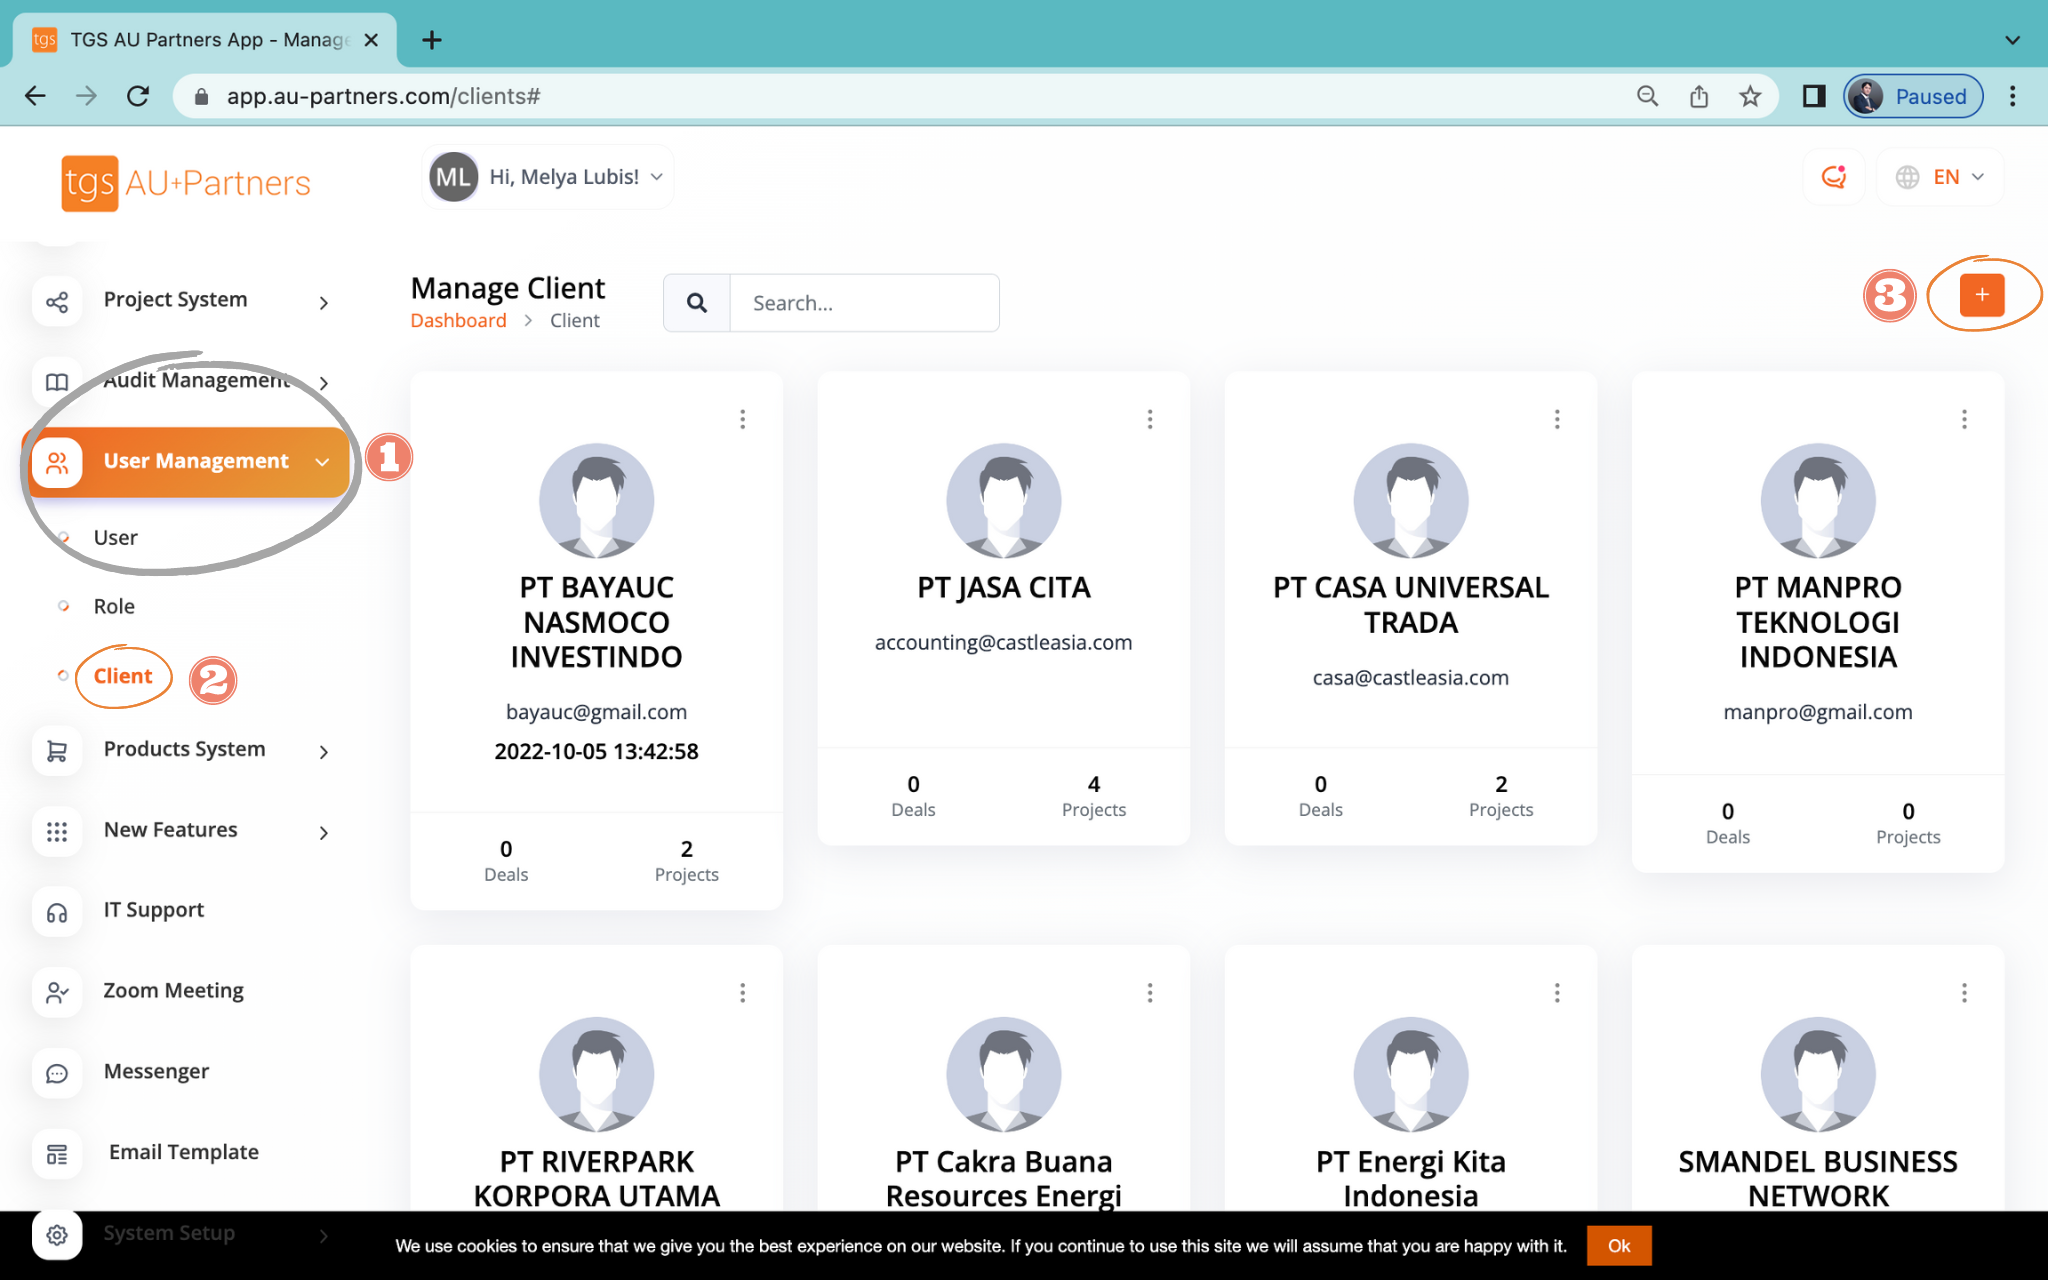Screen dimensions: 2048x1280
Task: Bookmark page with the star icon
Action: tap(1749, 96)
